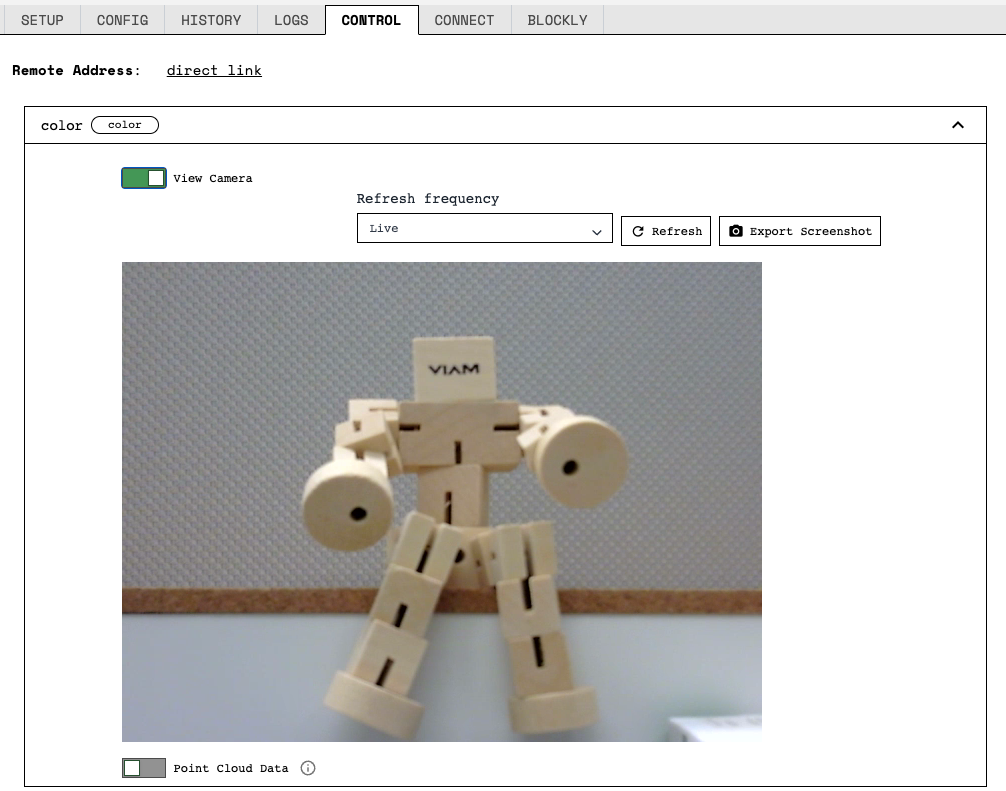View the LOGS tab
This screenshot has width=1006, height=791.
[291, 20]
